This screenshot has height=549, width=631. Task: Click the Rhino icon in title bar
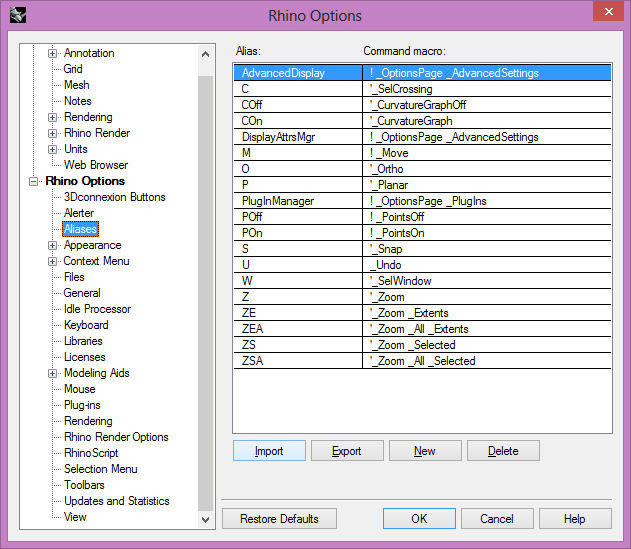[18, 14]
